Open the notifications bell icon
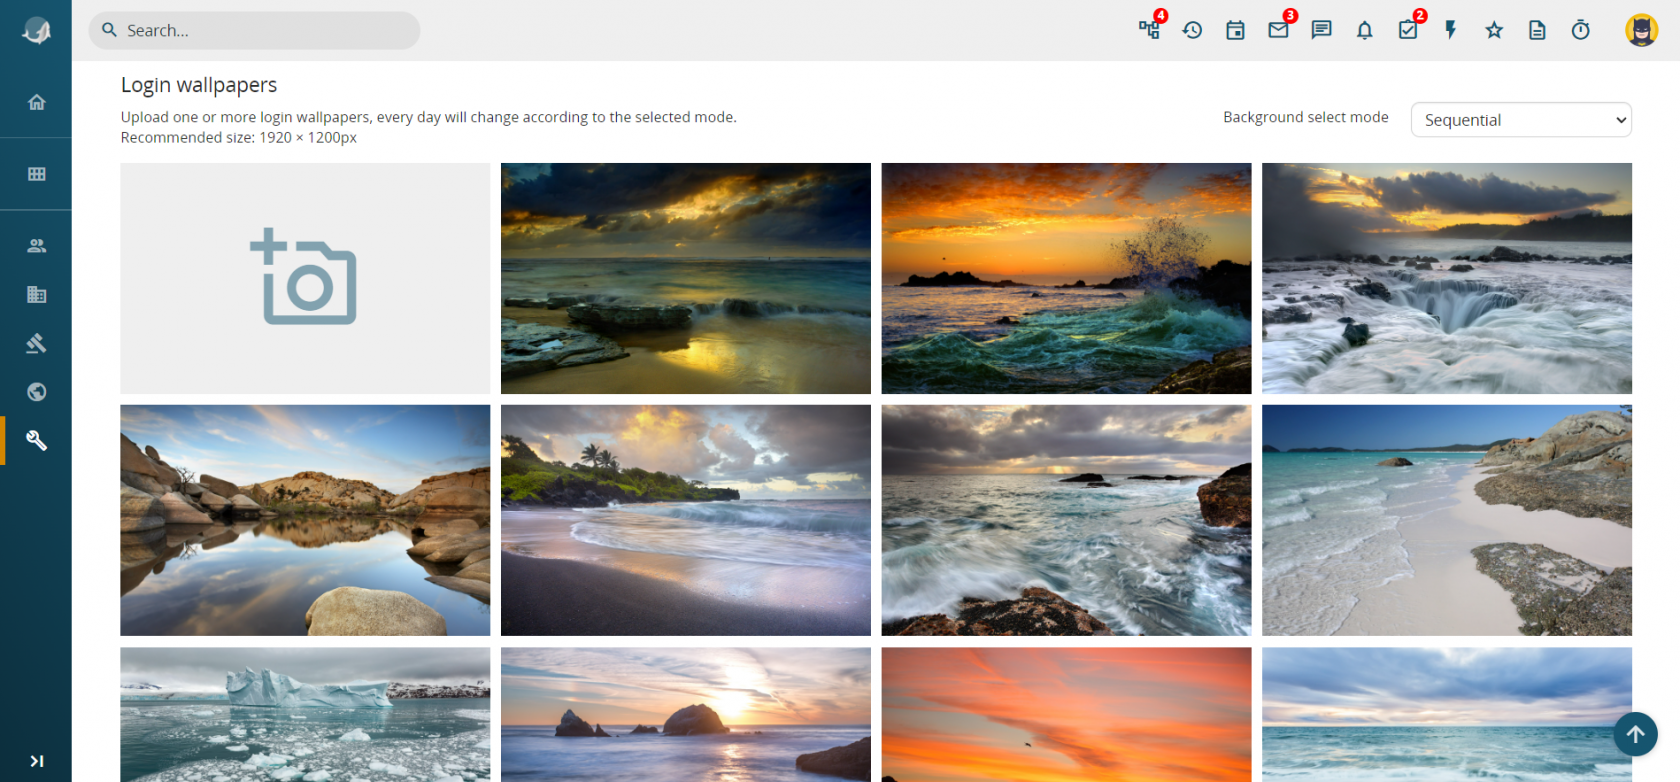 (x=1365, y=30)
